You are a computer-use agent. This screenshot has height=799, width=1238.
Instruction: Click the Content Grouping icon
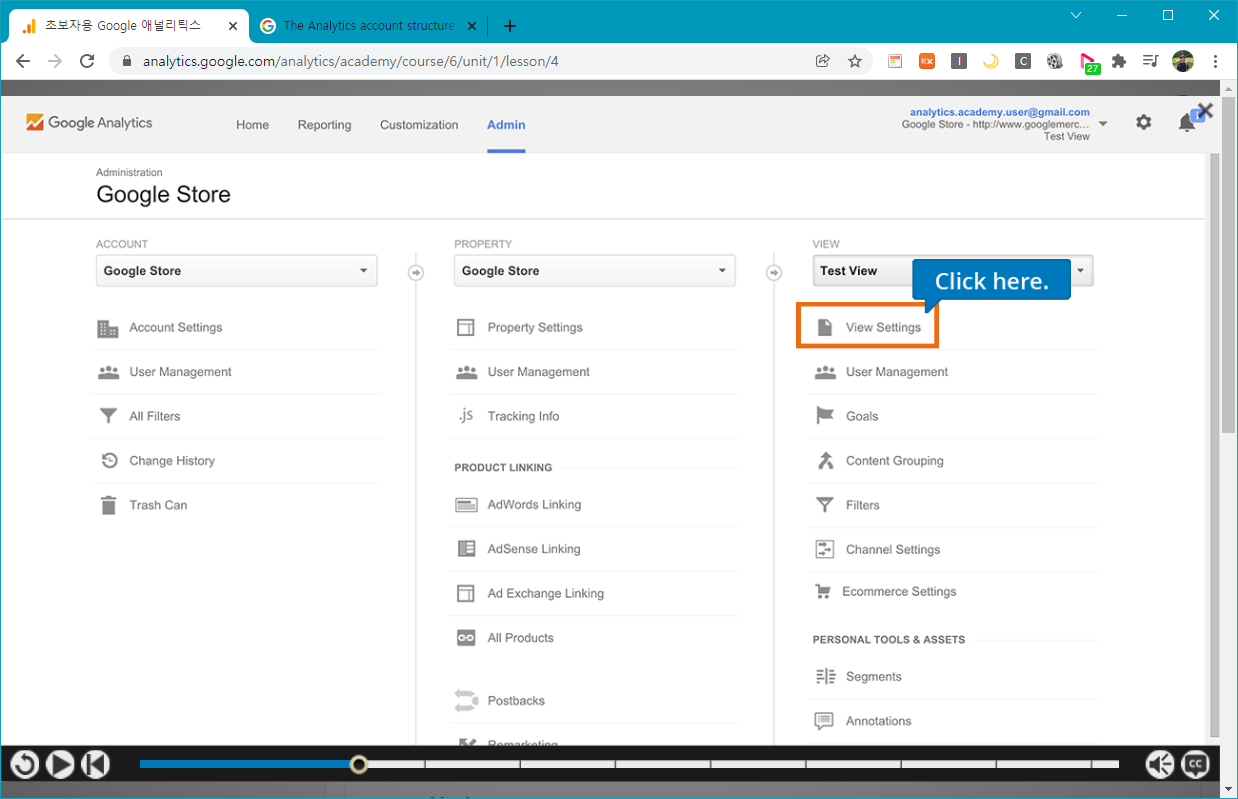coord(825,461)
